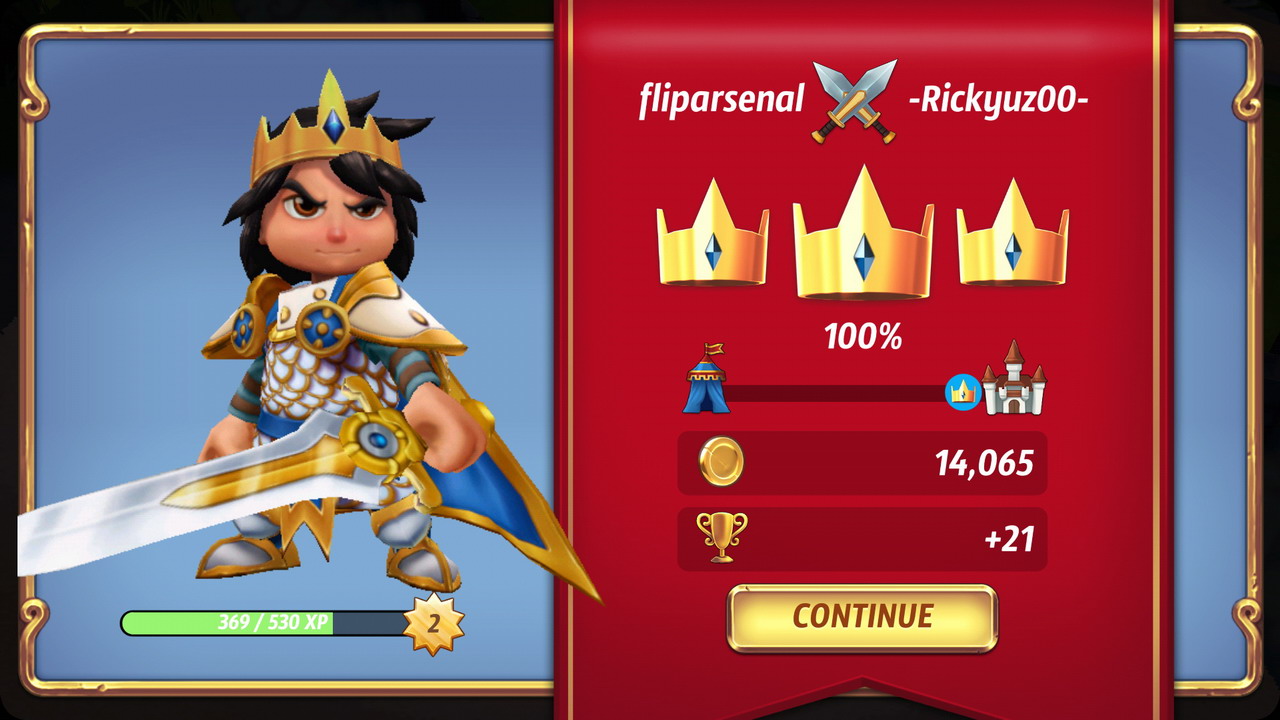Click the blue tent icon
The height and width of the screenshot is (720, 1280).
[705, 379]
